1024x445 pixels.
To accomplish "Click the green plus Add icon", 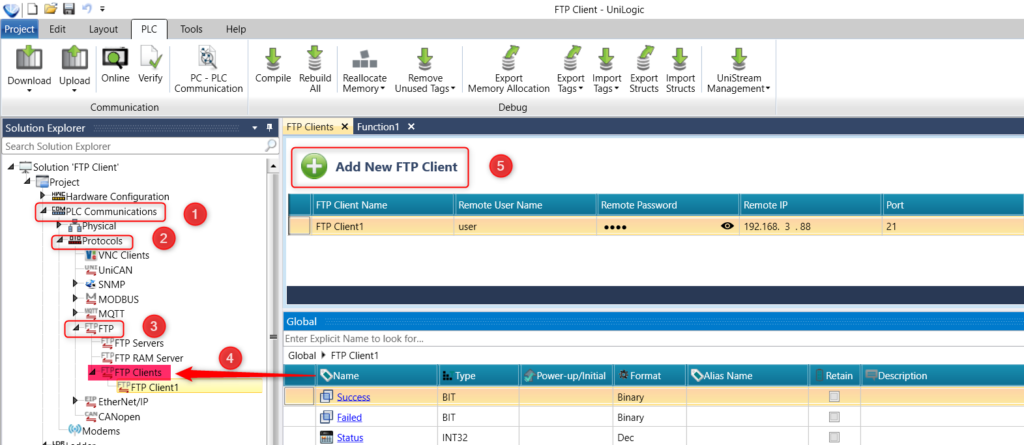I will point(314,166).
